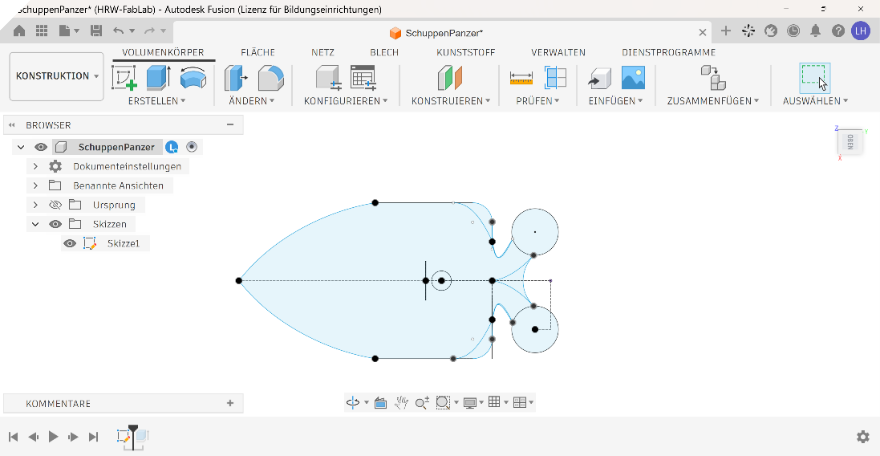The height and width of the screenshot is (456, 880).
Task: Collapse the BROWSER panel with minus
Action: [x=230, y=125]
